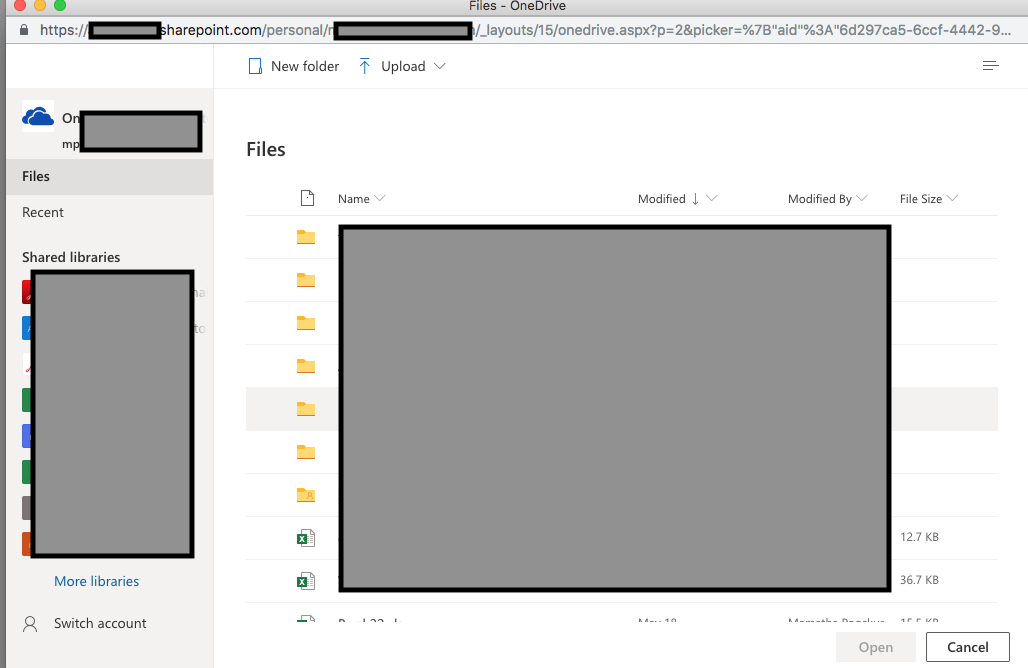The image size is (1028, 668).
Task: Select the Excel file icon for 36.7 KB row
Action: (306, 581)
